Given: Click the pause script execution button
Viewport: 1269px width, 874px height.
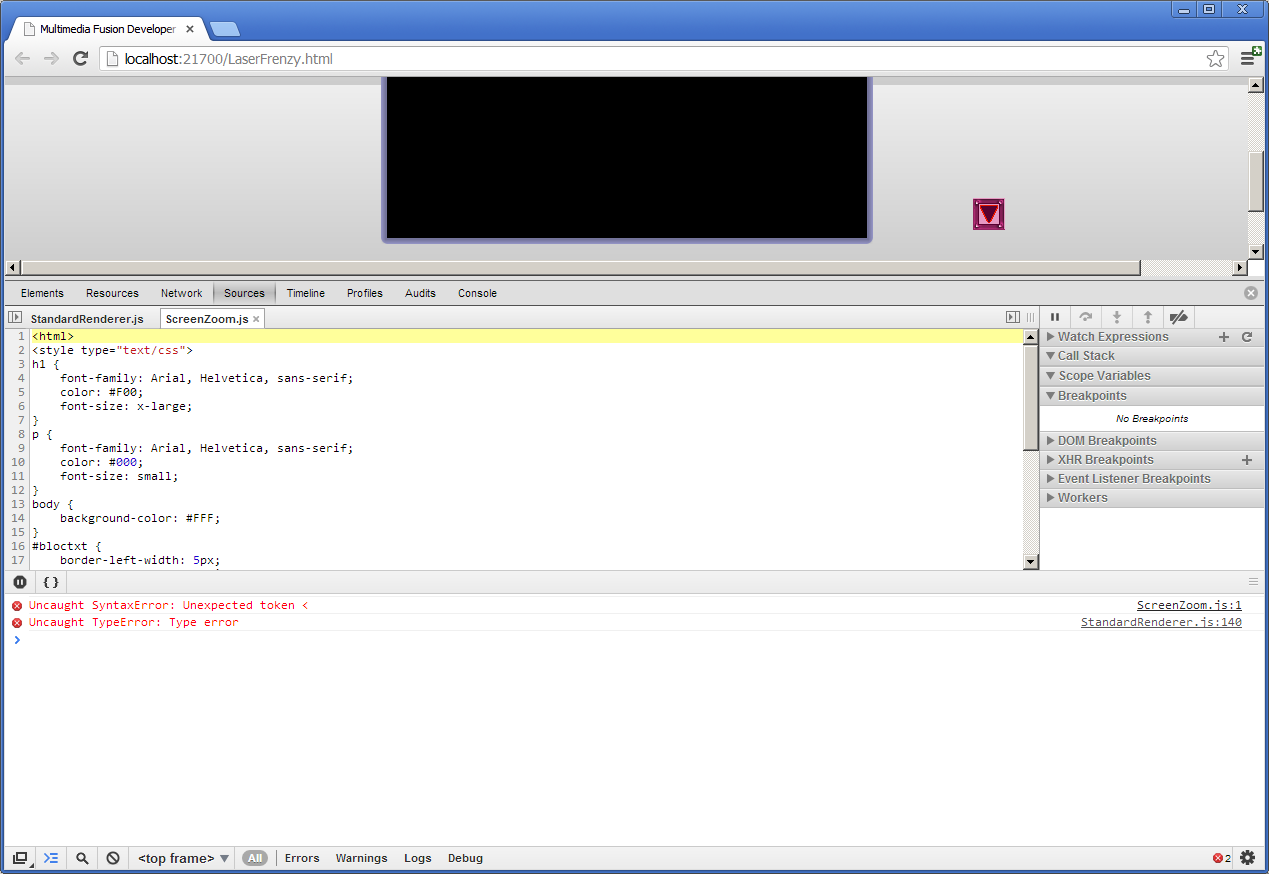Looking at the screenshot, I should (1054, 317).
